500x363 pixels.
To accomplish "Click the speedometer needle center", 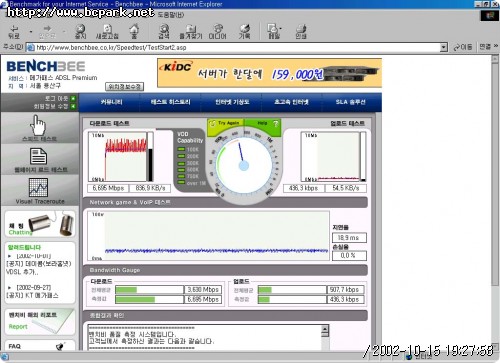I will (x=244, y=165).
